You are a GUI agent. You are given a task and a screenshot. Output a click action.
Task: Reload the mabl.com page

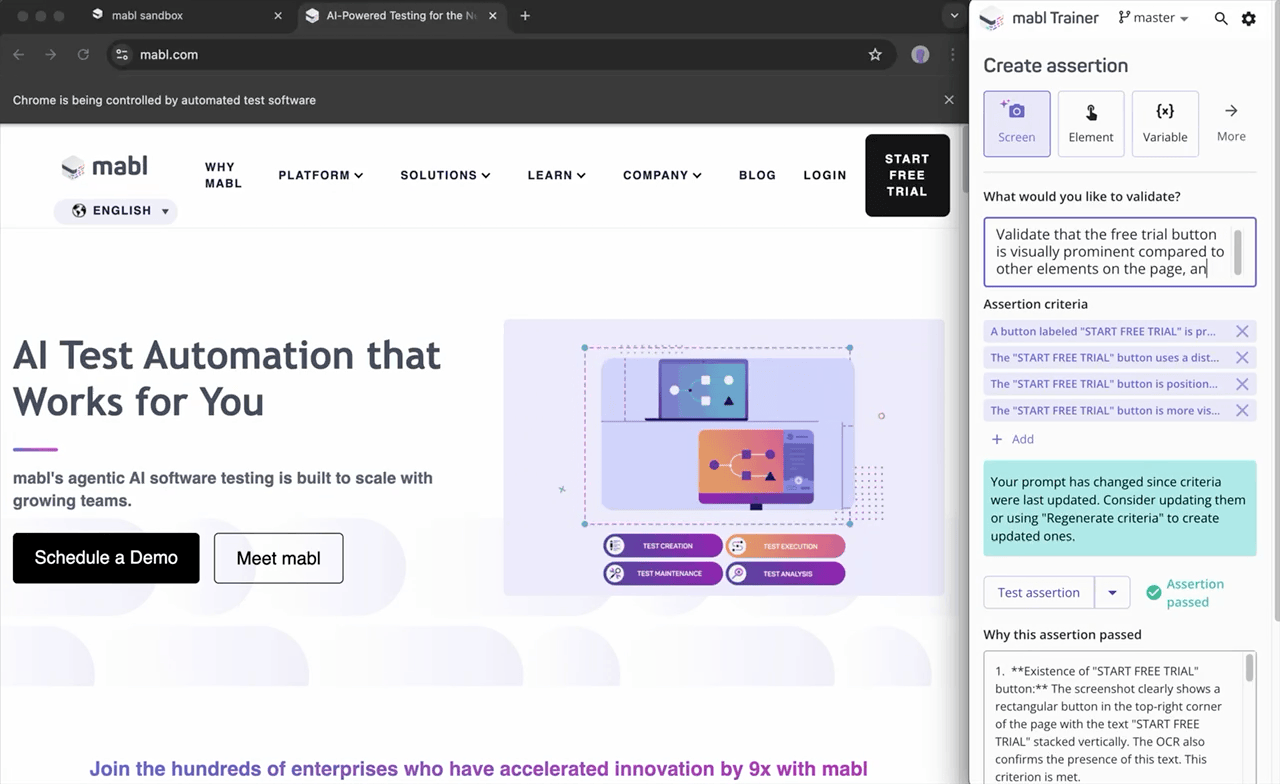(83, 55)
